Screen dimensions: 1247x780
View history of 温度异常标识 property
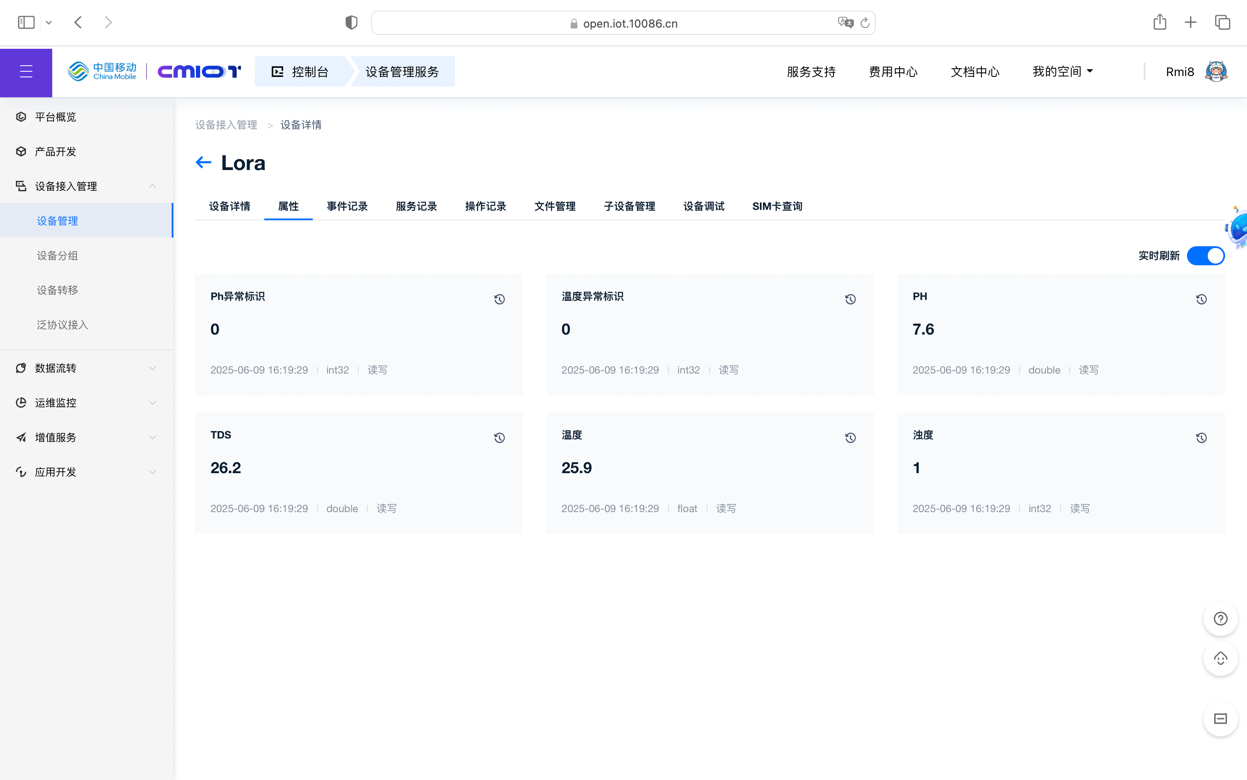click(x=850, y=299)
